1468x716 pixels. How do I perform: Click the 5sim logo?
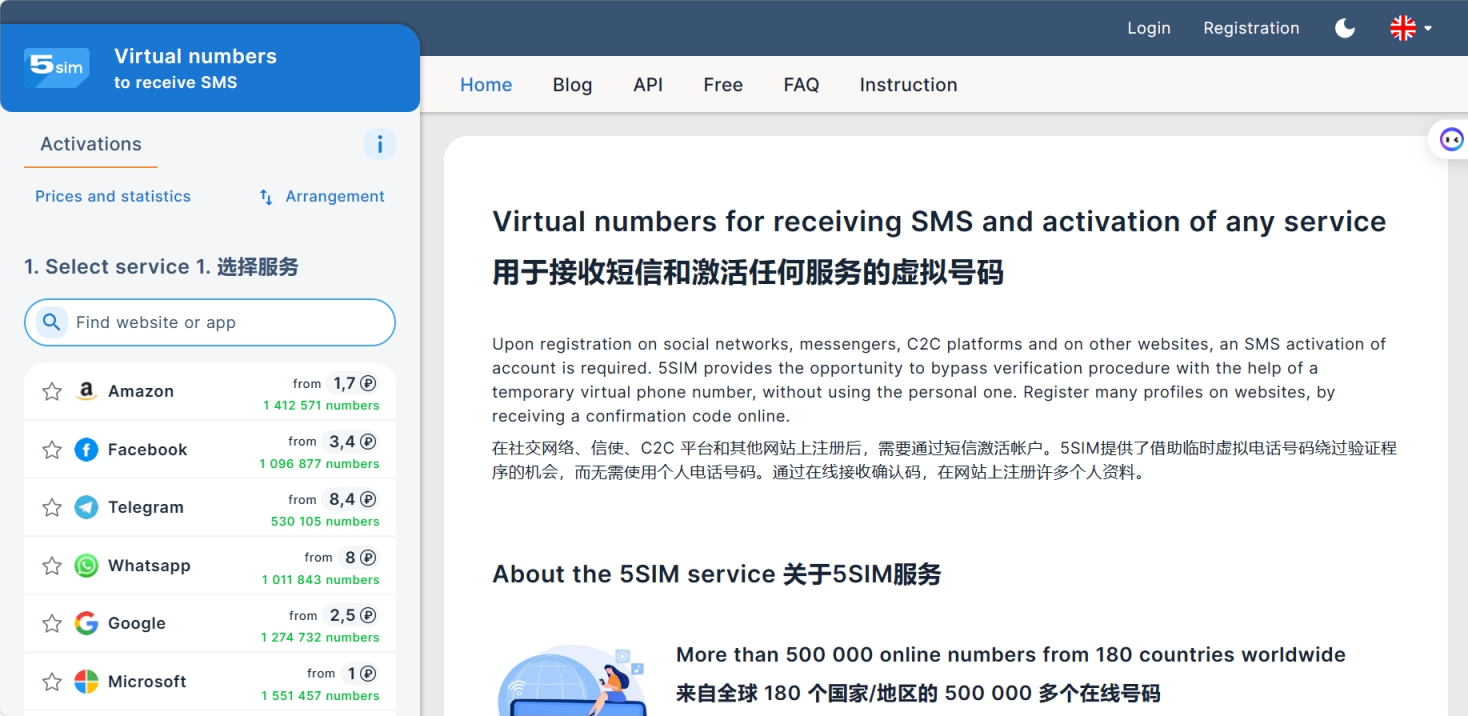click(56, 67)
